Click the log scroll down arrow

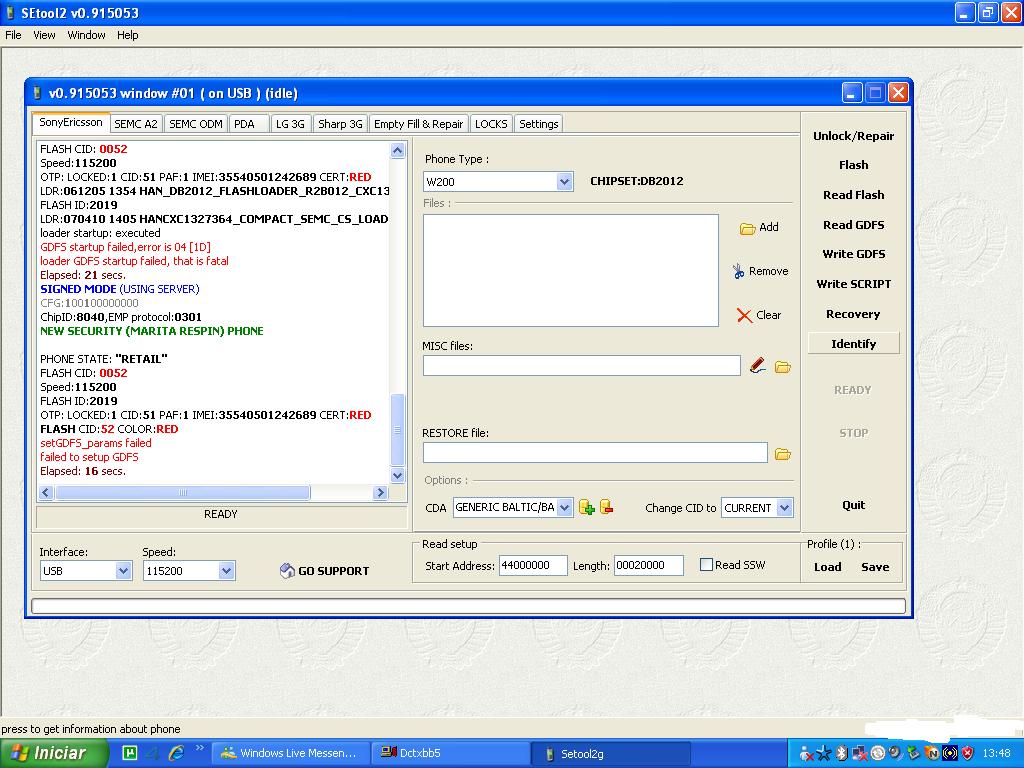point(397,475)
